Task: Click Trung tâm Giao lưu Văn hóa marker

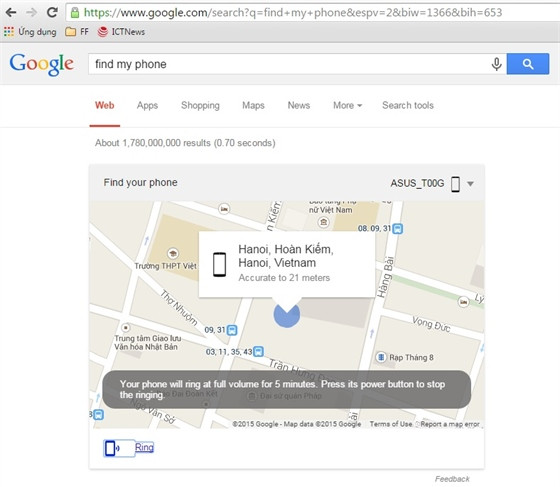Action: (x=125, y=327)
